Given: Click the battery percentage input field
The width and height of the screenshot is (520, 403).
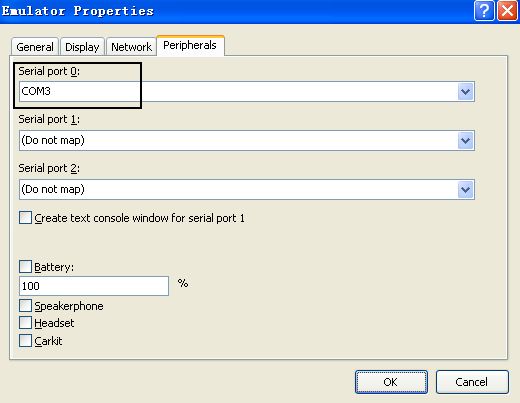Looking at the screenshot, I should (94, 286).
